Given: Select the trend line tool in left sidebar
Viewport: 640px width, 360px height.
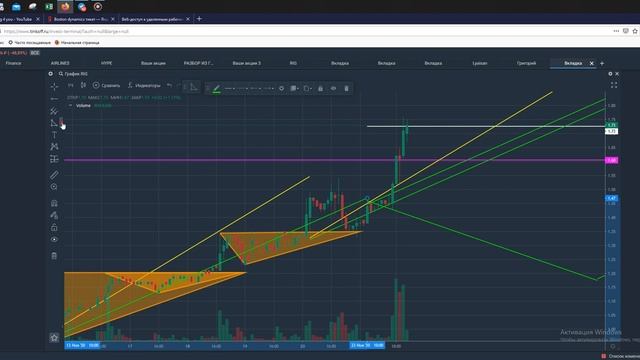Looking at the screenshot, I should pyautogui.click(x=54, y=99).
